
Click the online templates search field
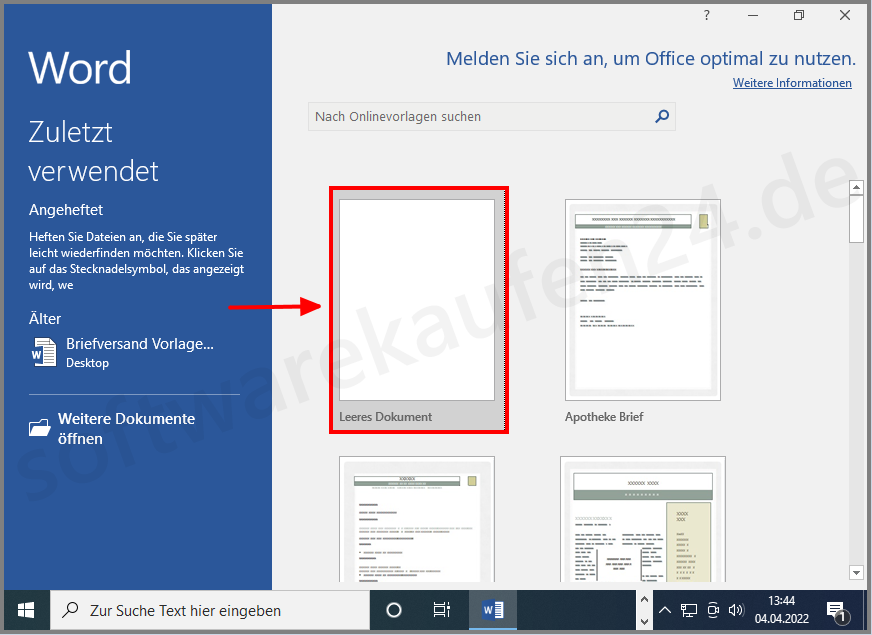click(480, 116)
